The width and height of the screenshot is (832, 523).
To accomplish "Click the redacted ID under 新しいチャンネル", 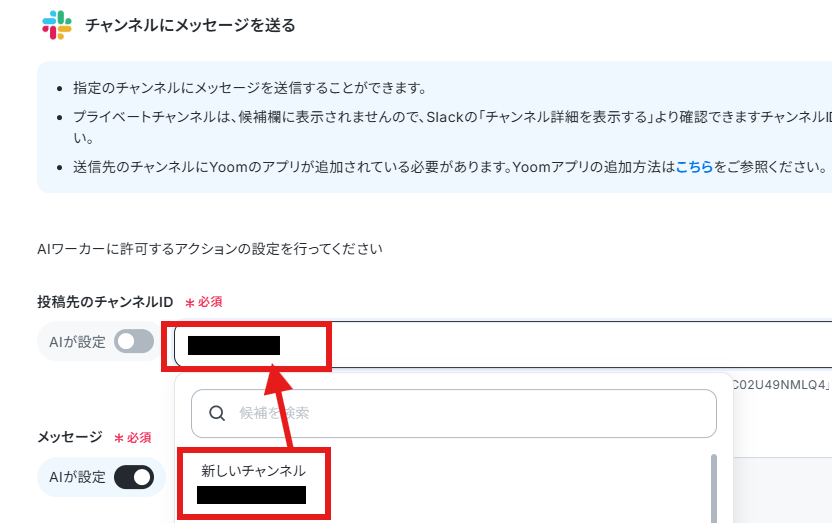I will pyautogui.click(x=252, y=495).
